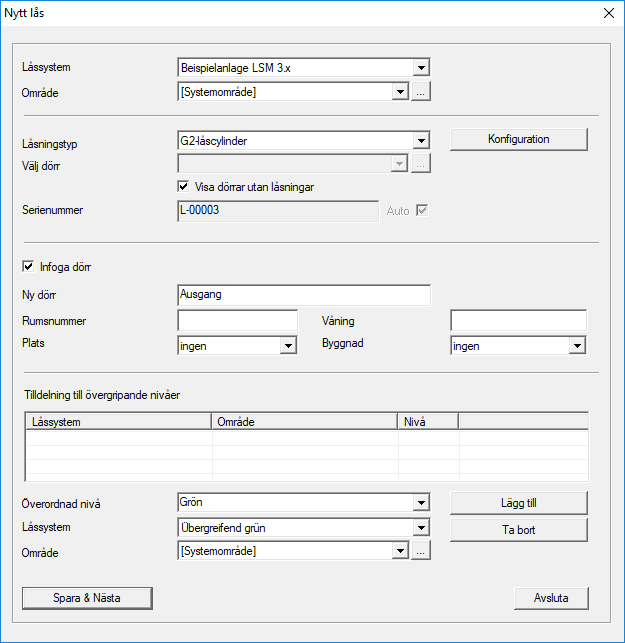Expand the Byggnad dropdown
This screenshot has width=625, height=643.
tap(576, 345)
